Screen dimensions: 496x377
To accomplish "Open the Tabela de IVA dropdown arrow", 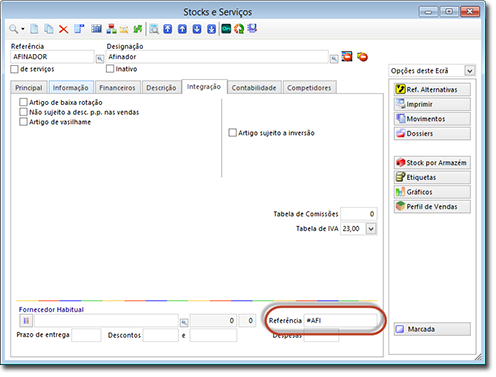I will tap(371, 229).
